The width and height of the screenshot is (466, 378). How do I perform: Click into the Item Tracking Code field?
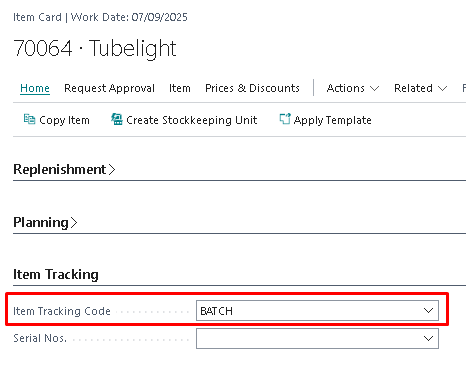pyautogui.click(x=317, y=311)
